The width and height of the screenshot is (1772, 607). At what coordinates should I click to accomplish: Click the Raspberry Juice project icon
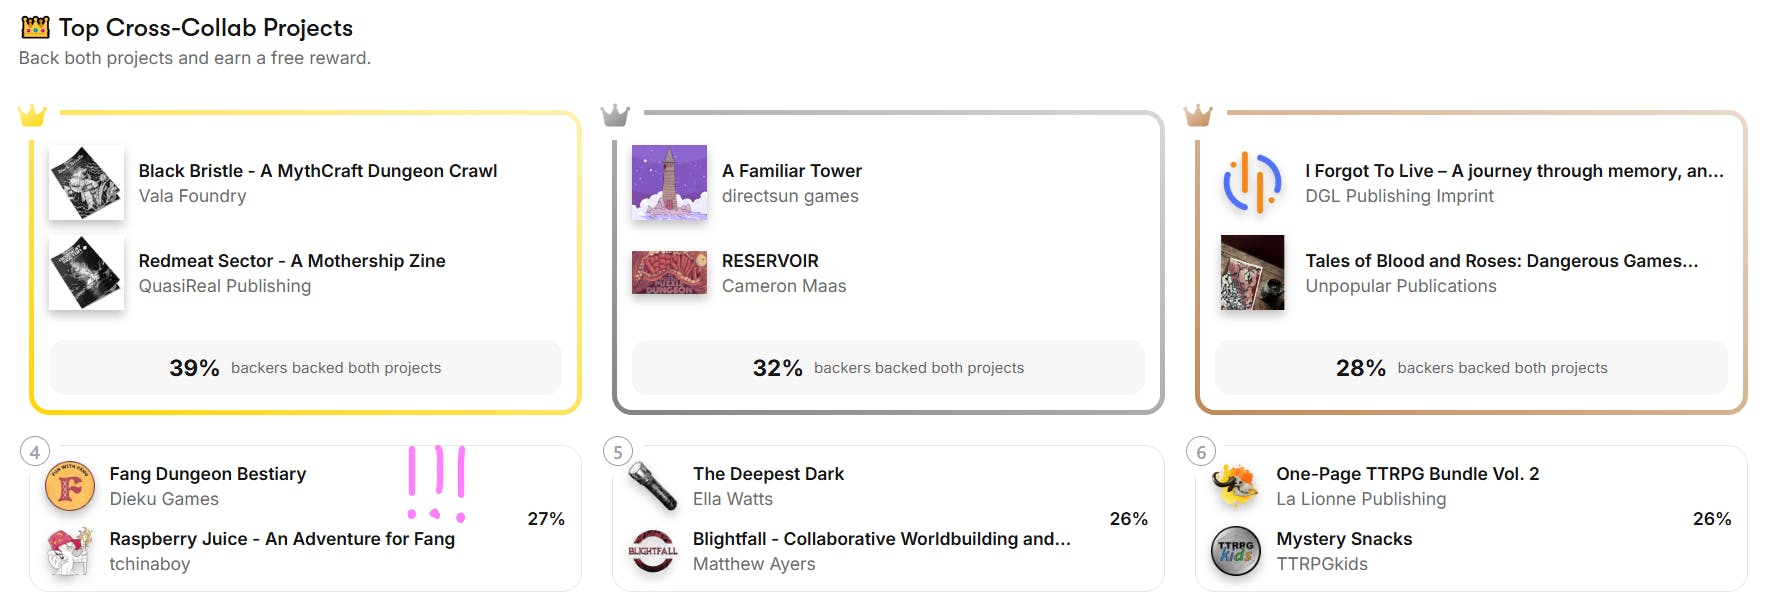pos(70,551)
